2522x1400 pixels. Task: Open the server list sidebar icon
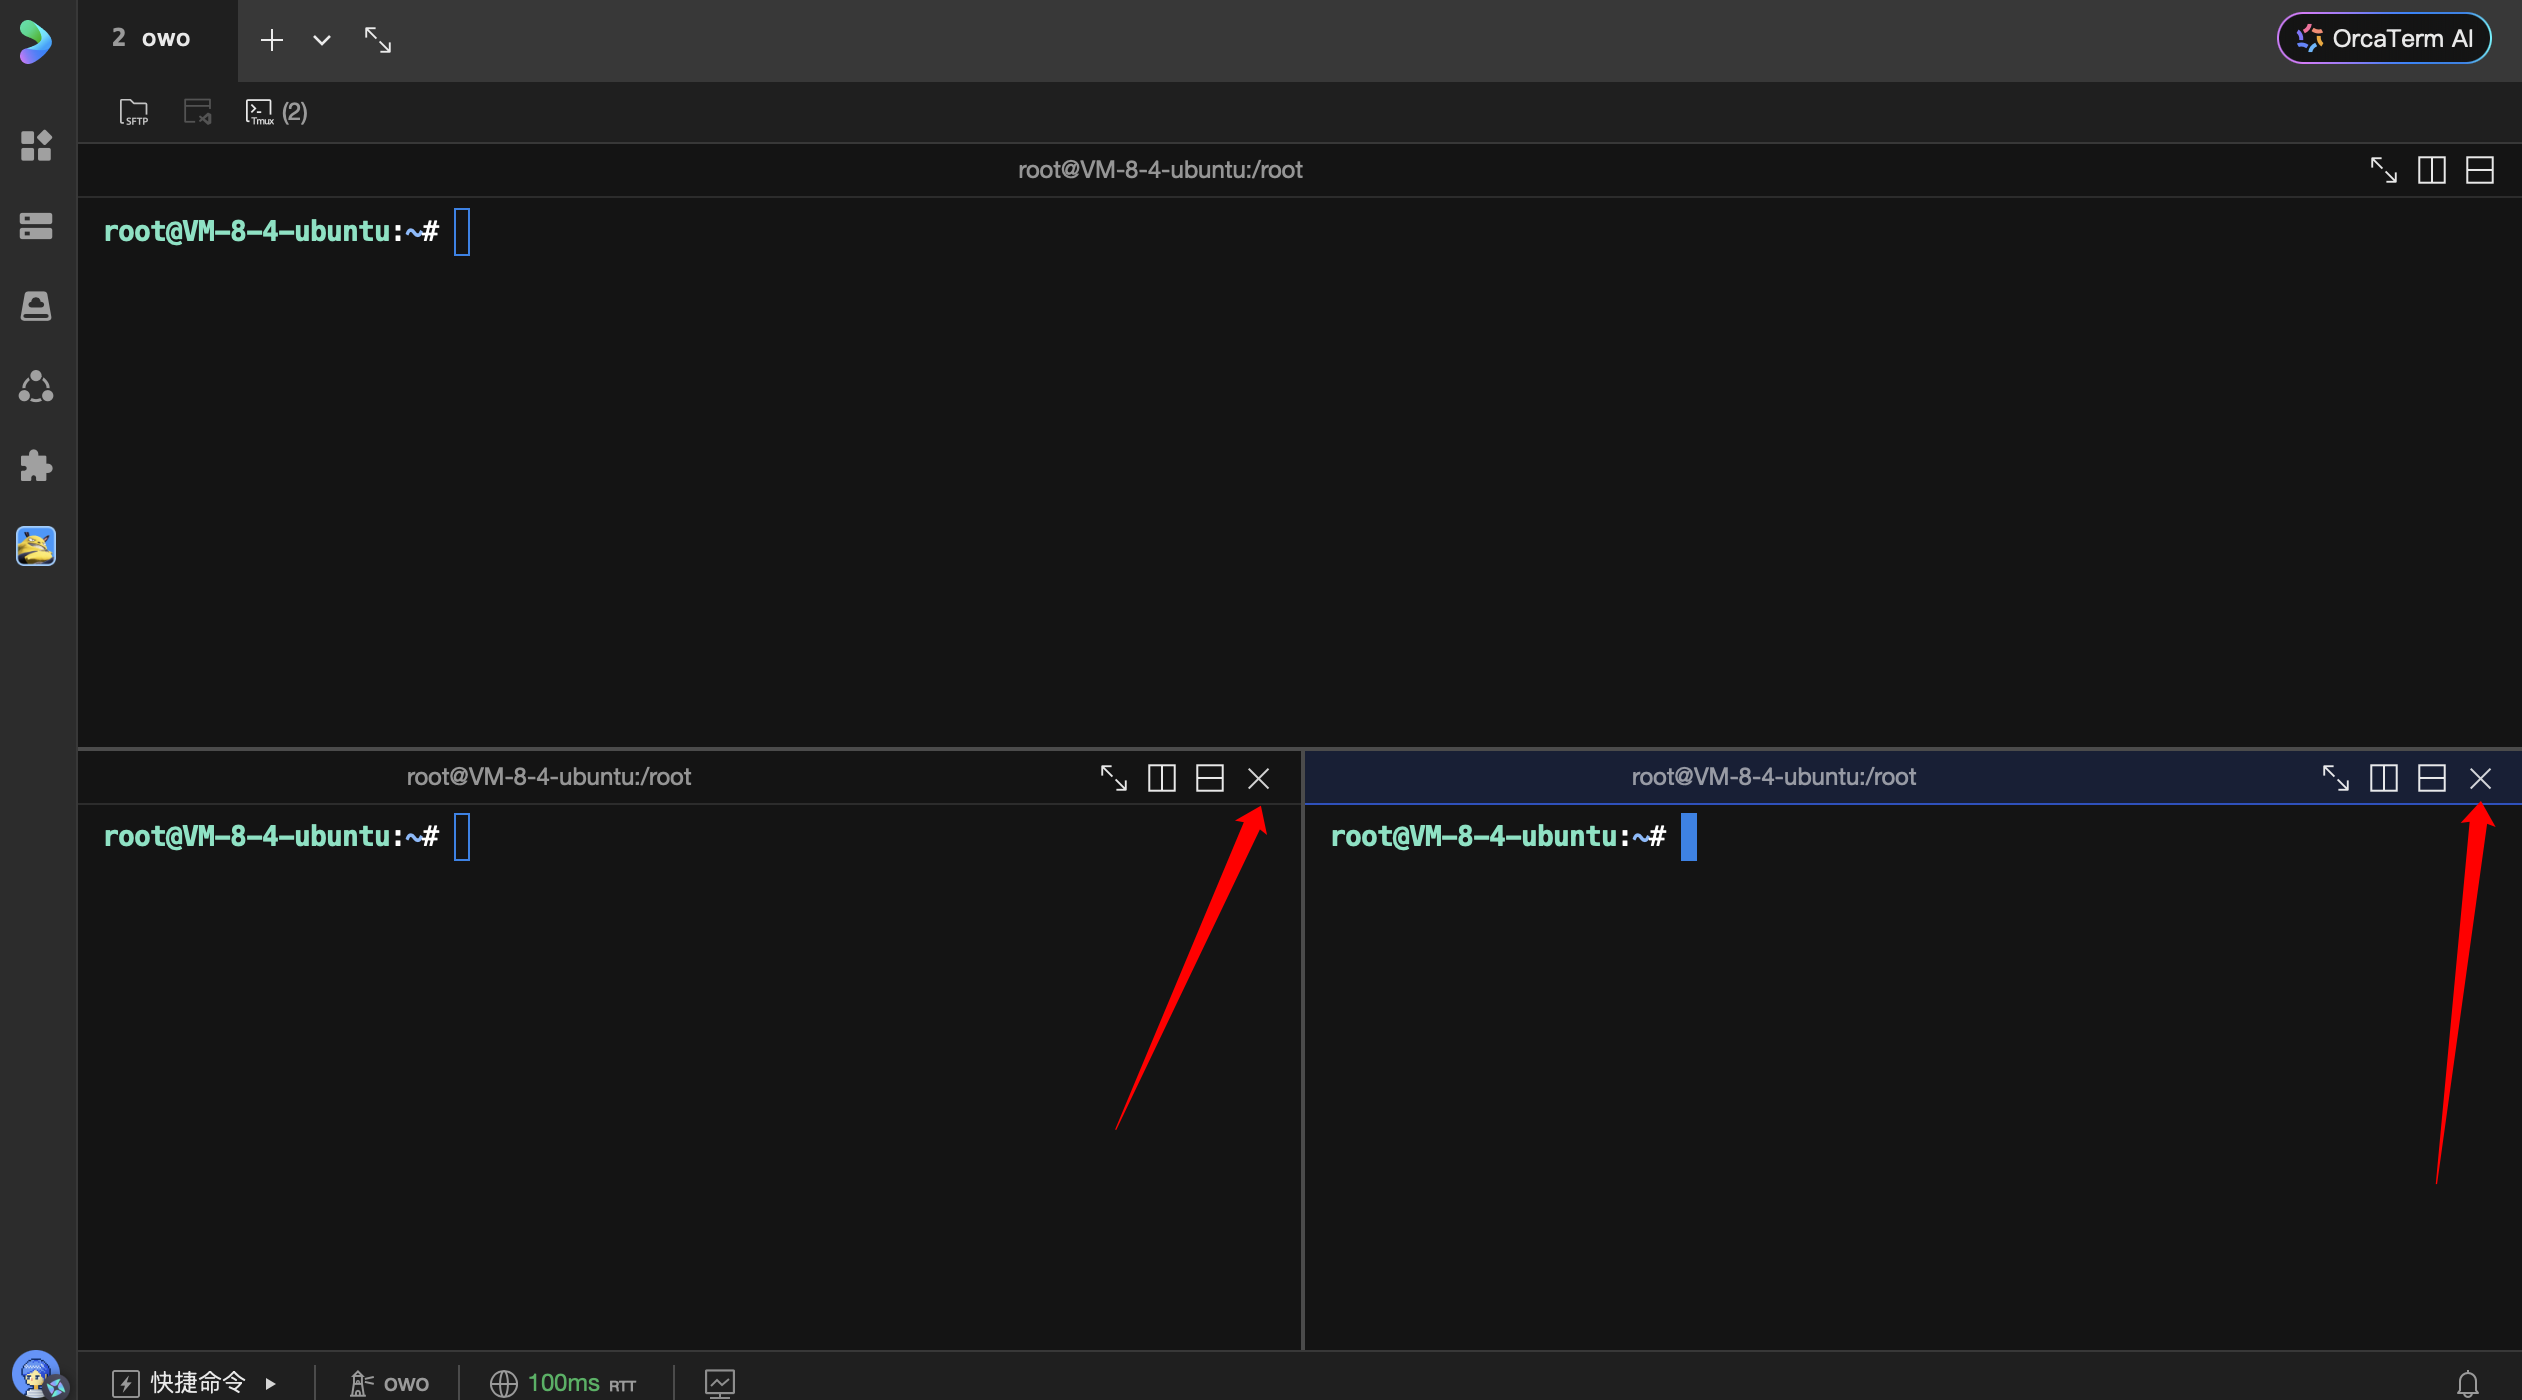click(x=36, y=226)
